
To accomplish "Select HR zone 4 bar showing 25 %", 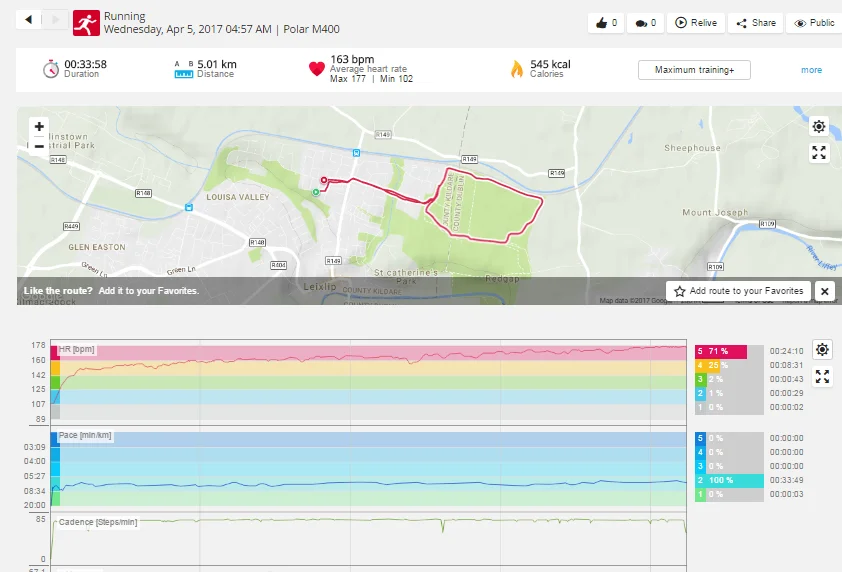I will click(x=729, y=365).
